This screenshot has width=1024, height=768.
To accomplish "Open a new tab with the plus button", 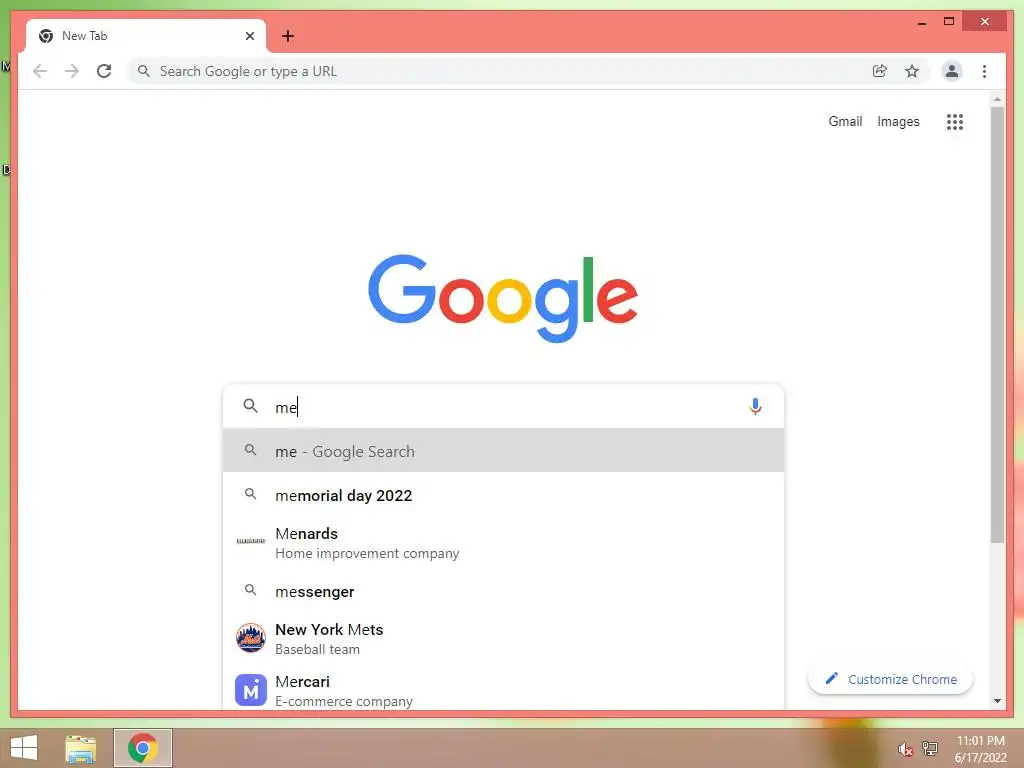I will pyautogui.click(x=288, y=36).
